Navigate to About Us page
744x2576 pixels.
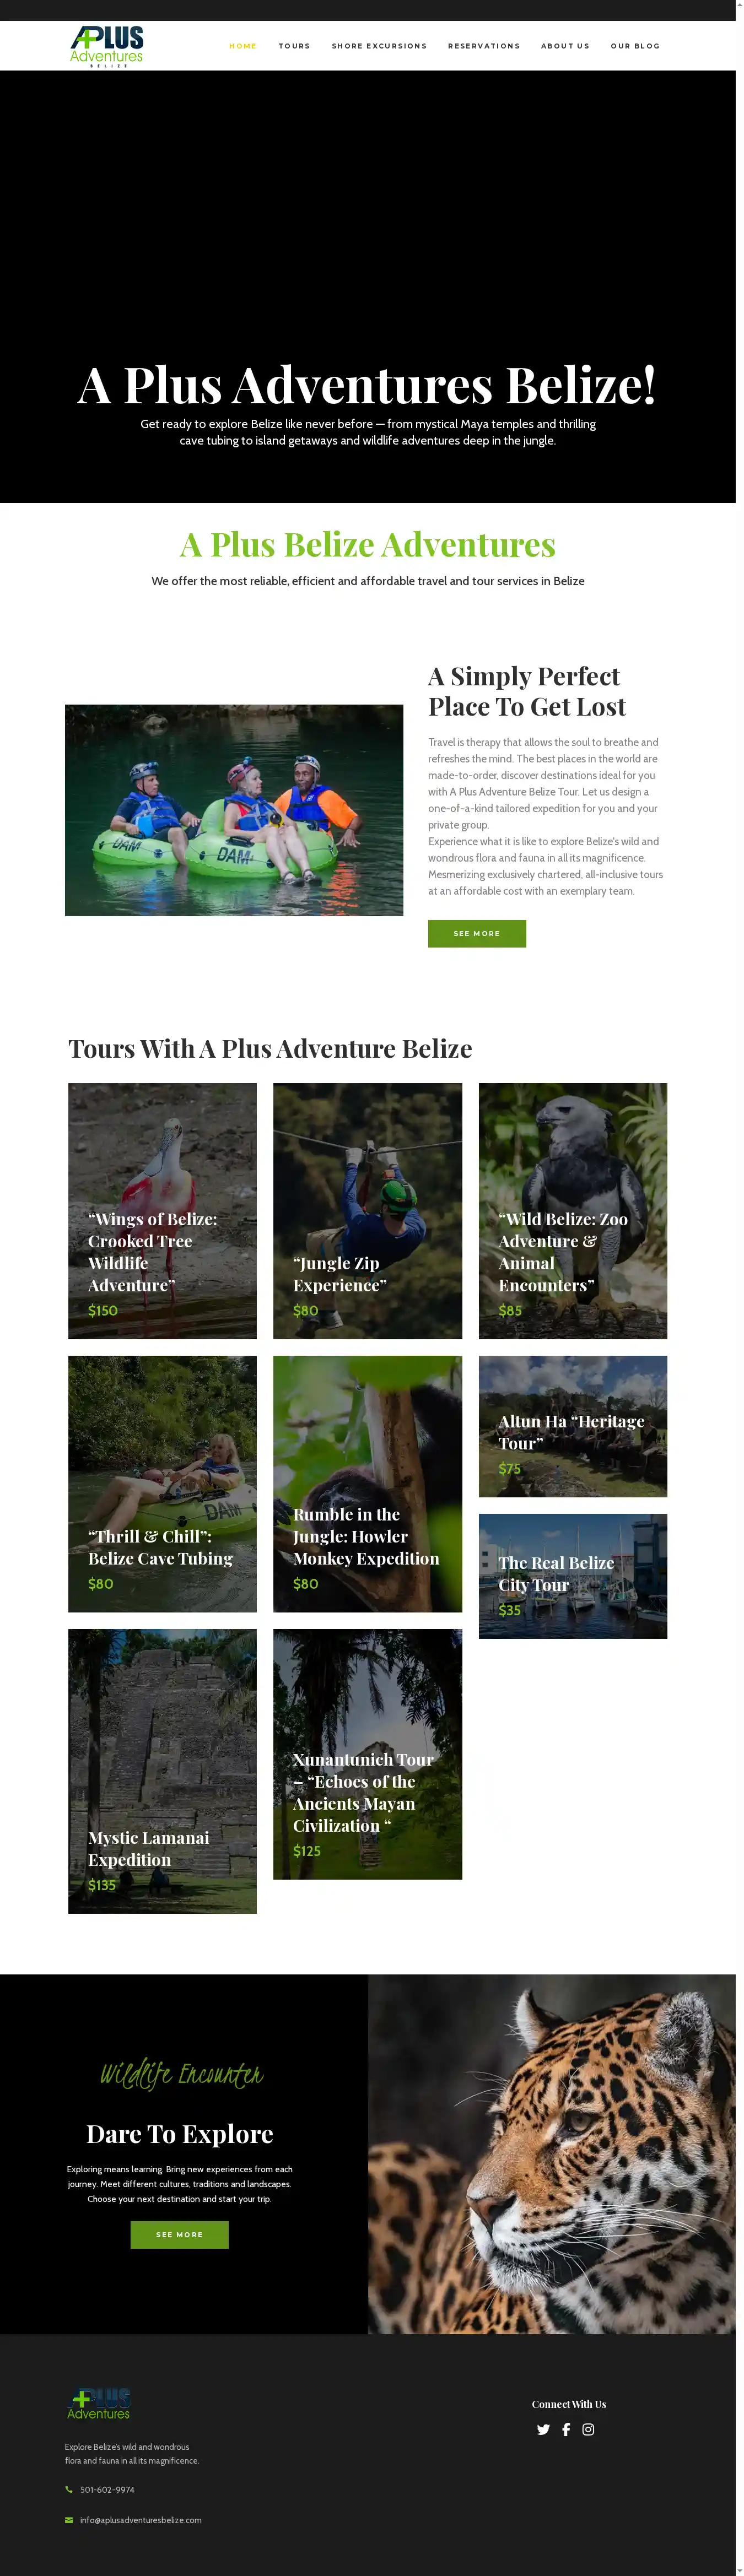(565, 46)
